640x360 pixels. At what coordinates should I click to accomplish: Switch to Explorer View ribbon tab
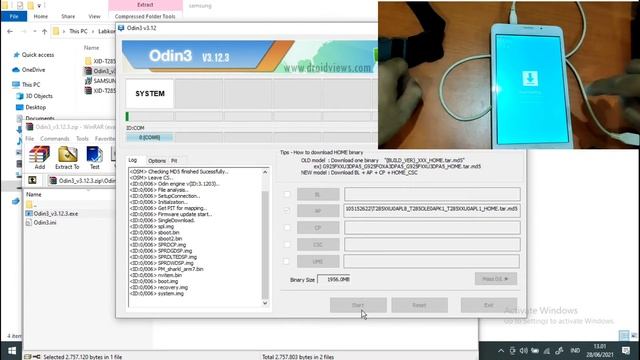coord(94,16)
